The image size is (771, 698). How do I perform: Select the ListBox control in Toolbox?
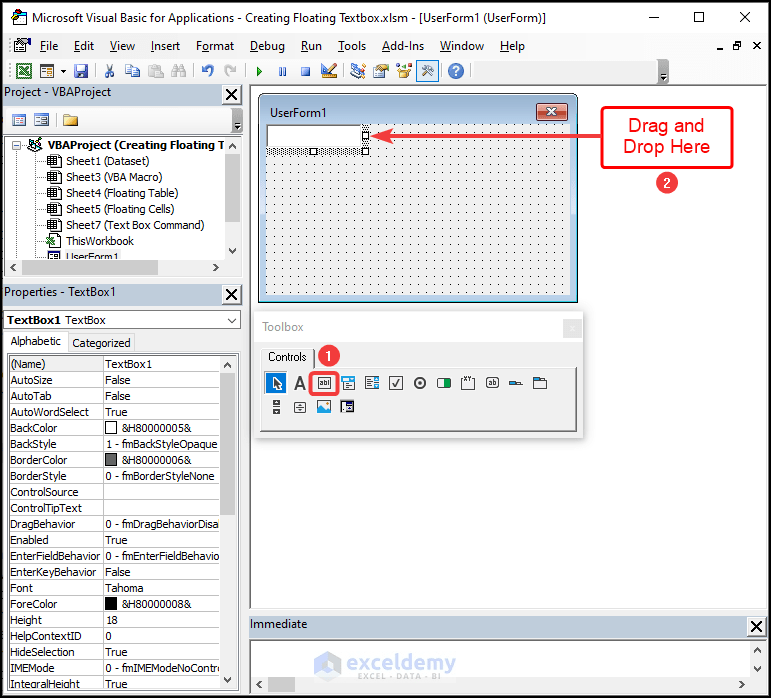point(372,383)
